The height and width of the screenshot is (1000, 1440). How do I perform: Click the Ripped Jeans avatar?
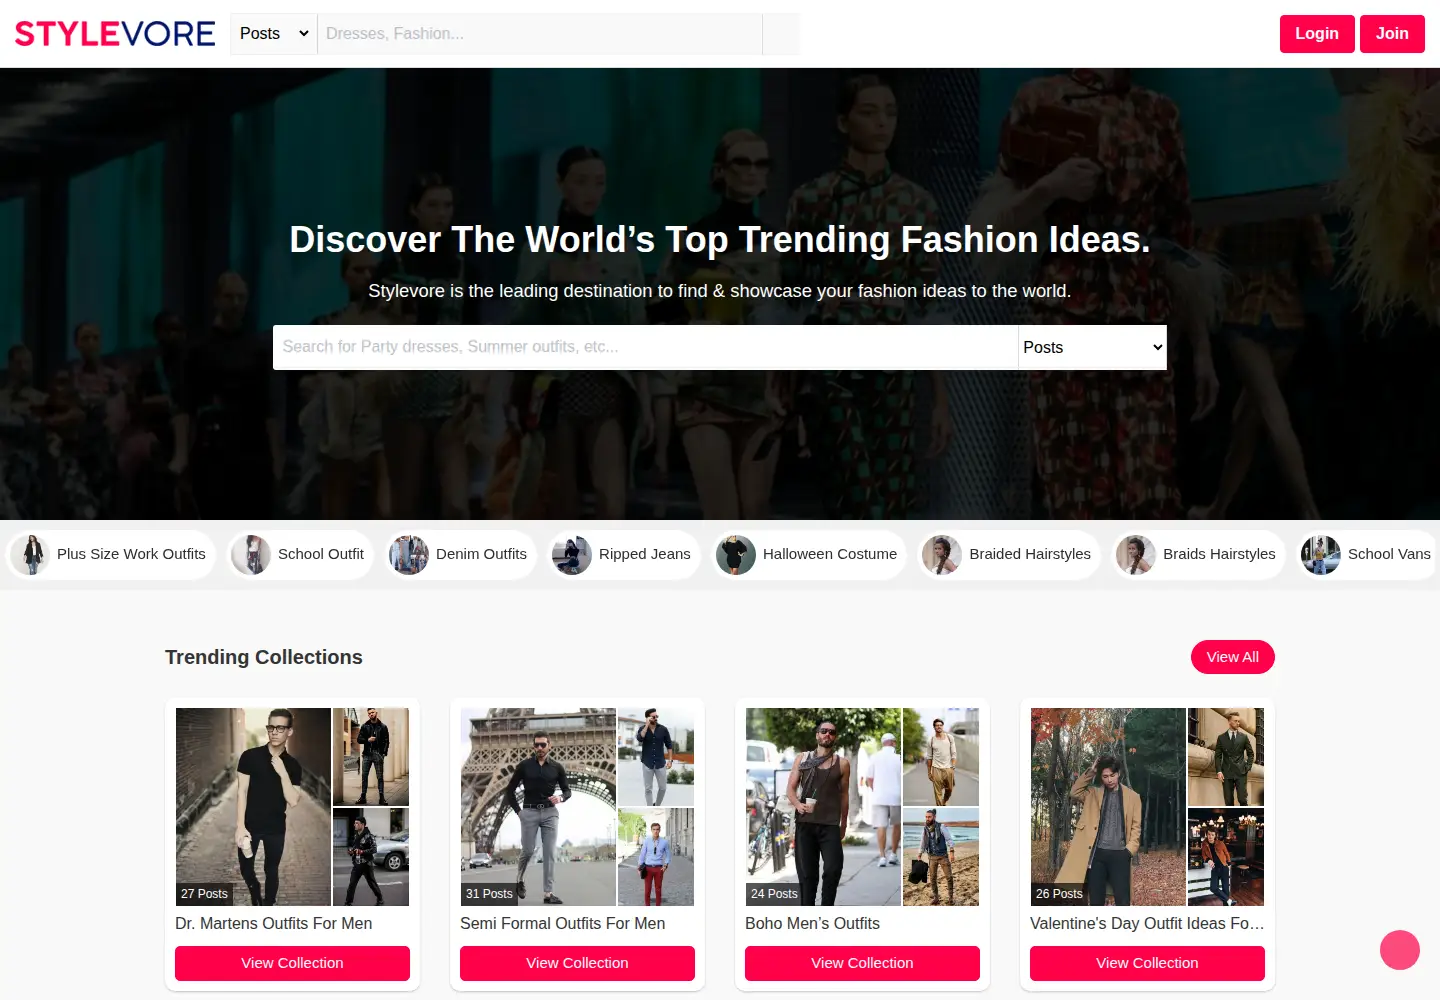coord(572,554)
